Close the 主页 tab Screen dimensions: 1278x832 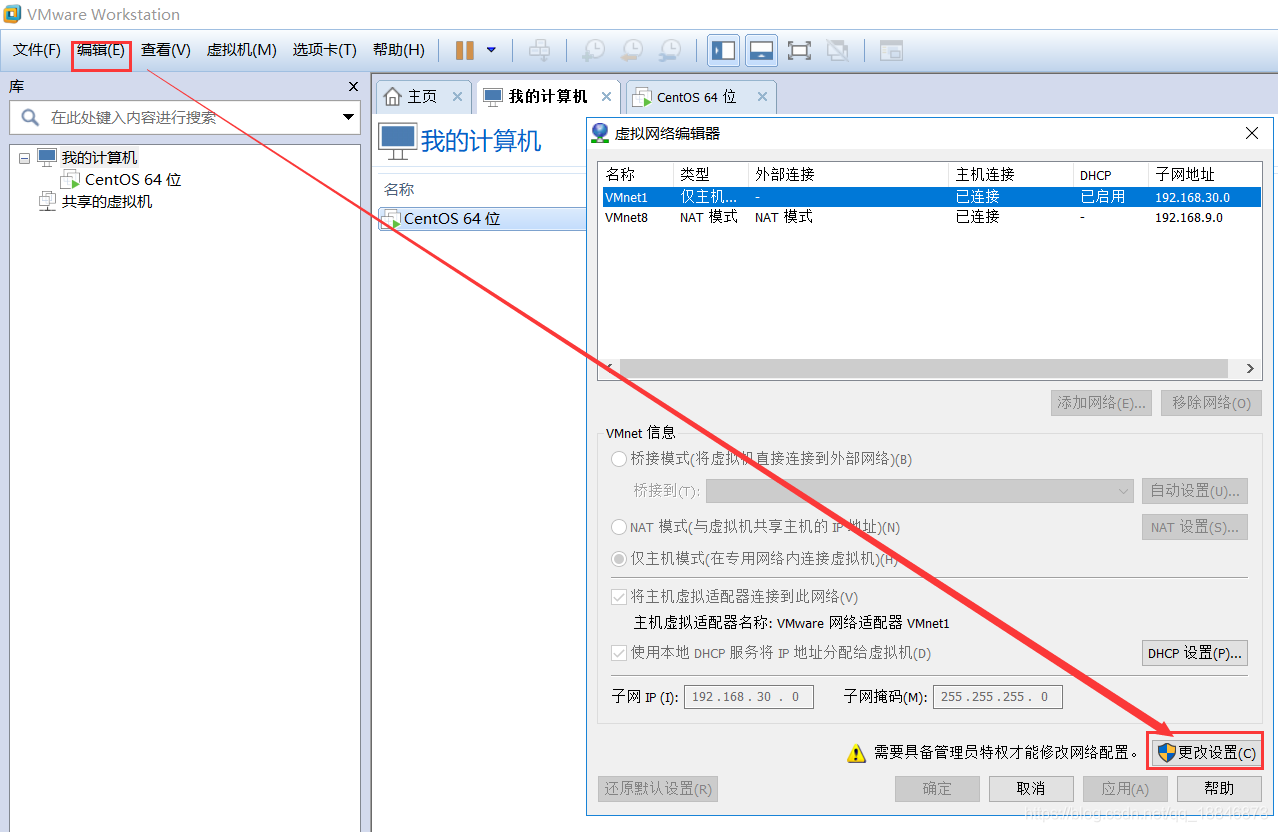coord(457,97)
